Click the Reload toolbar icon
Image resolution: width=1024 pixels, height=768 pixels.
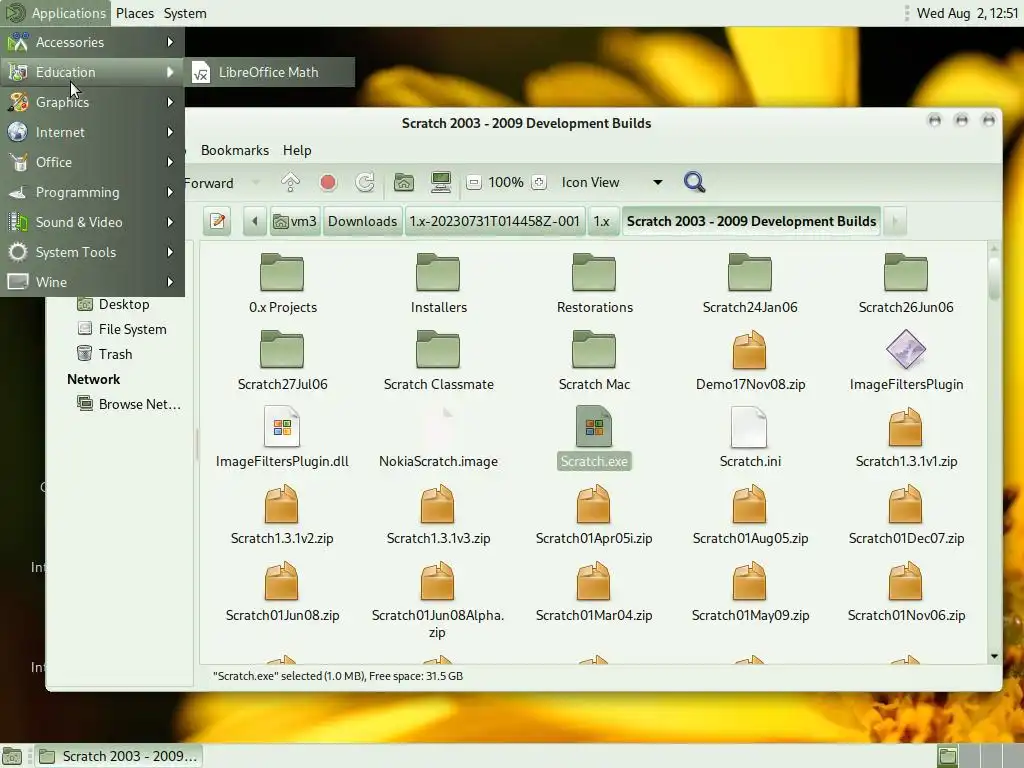coord(364,182)
